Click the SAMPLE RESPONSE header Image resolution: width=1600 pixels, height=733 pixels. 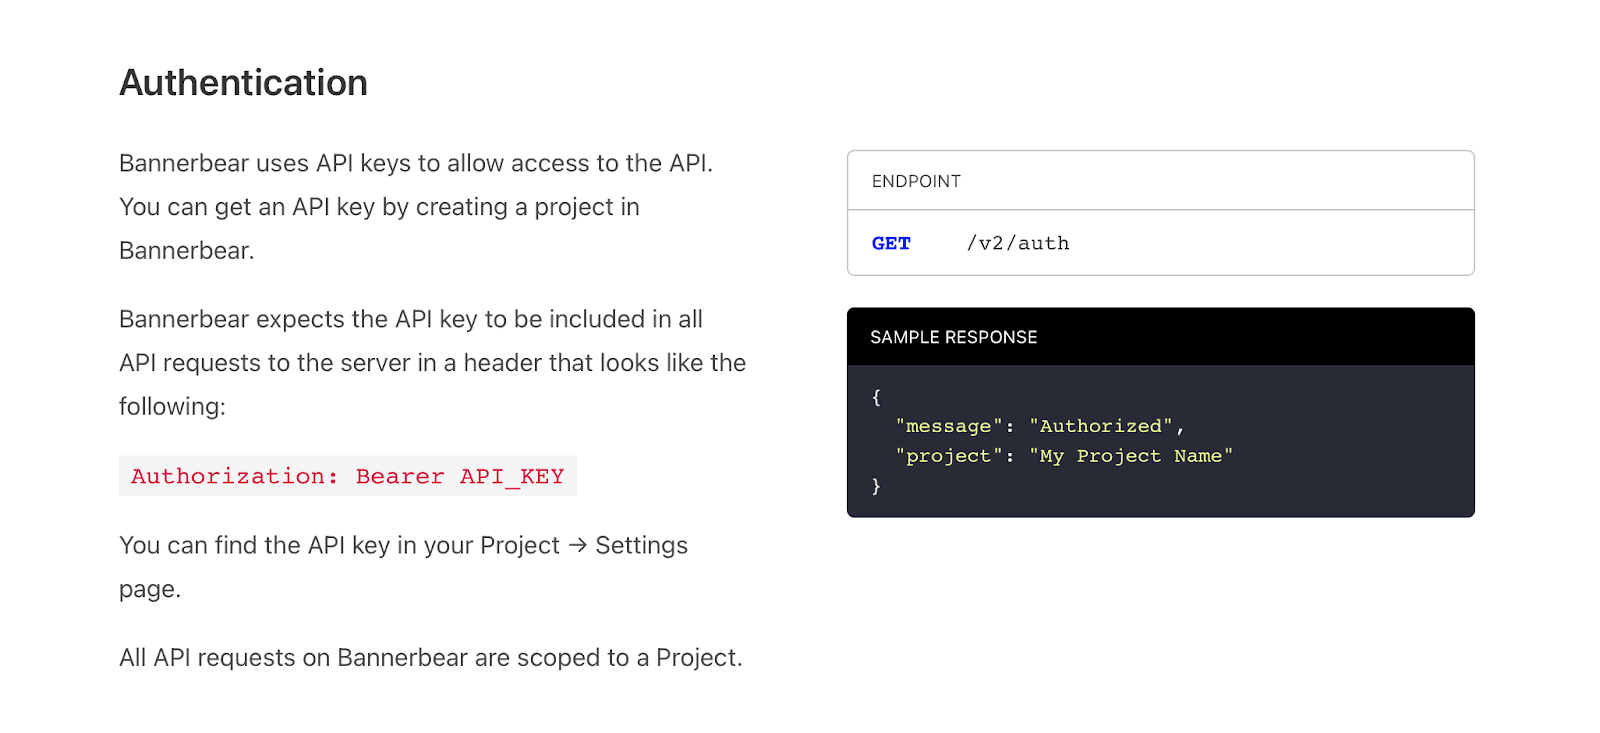coord(954,337)
